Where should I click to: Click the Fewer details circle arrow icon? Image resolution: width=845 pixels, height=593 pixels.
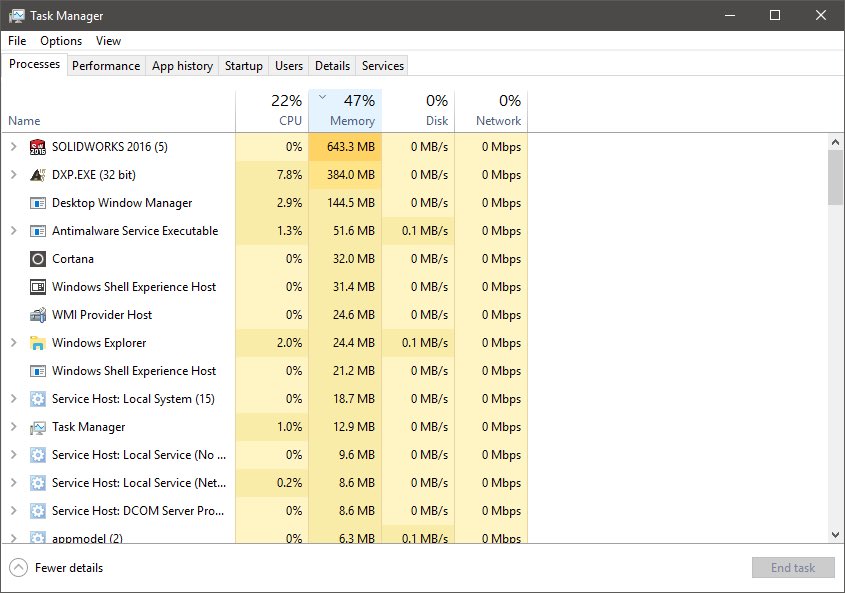18,568
